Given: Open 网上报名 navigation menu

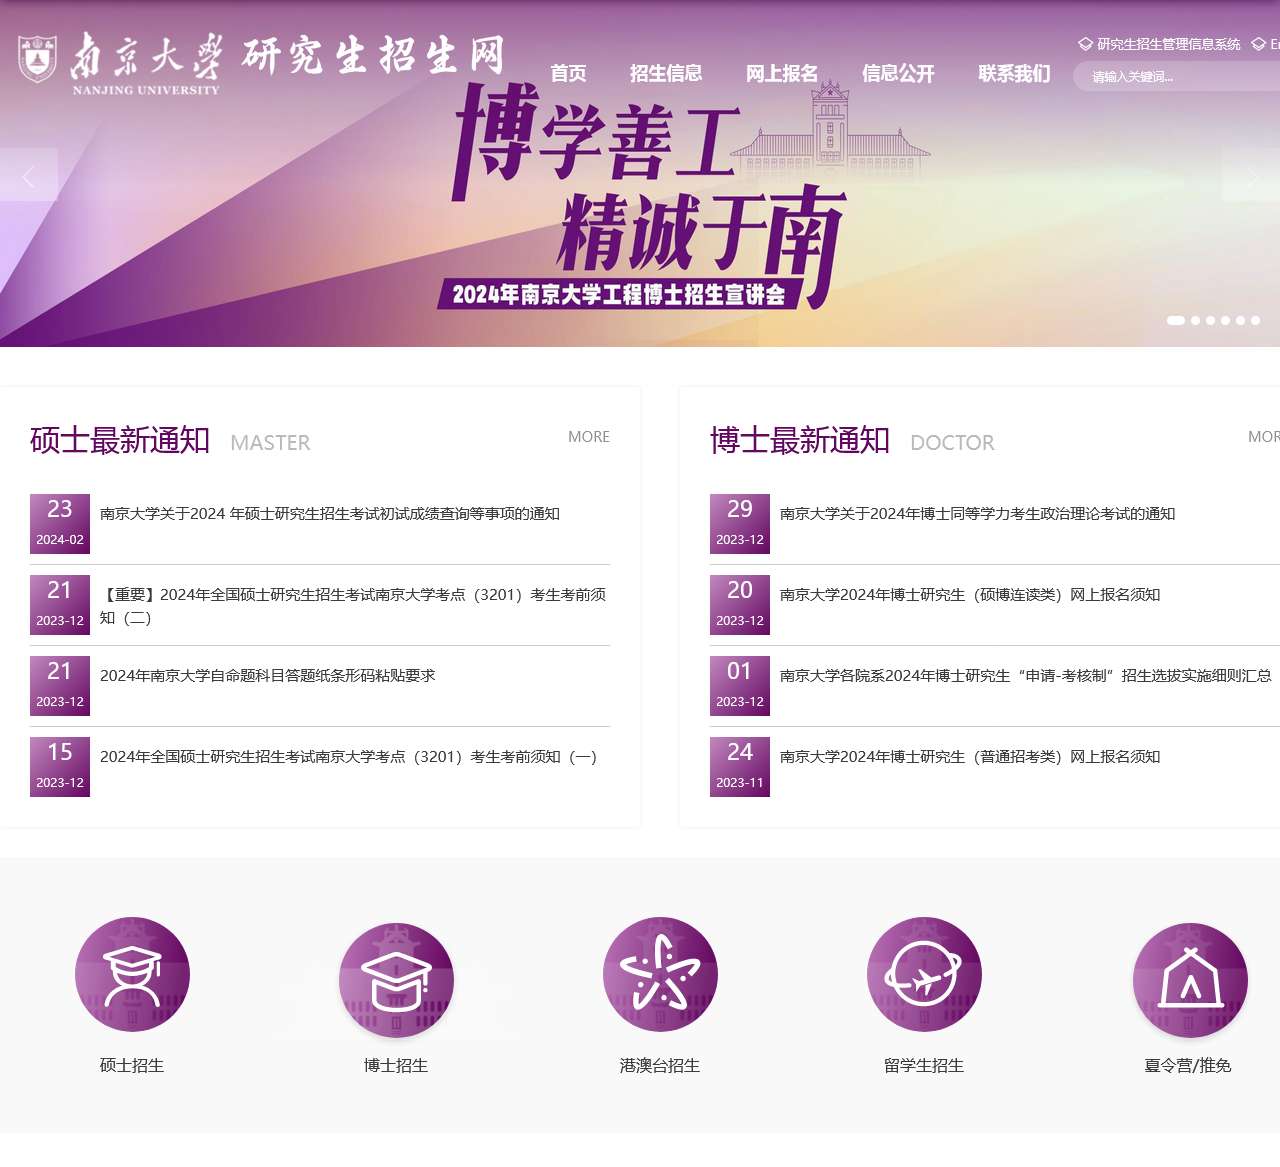Looking at the screenshot, I should 782,73.
